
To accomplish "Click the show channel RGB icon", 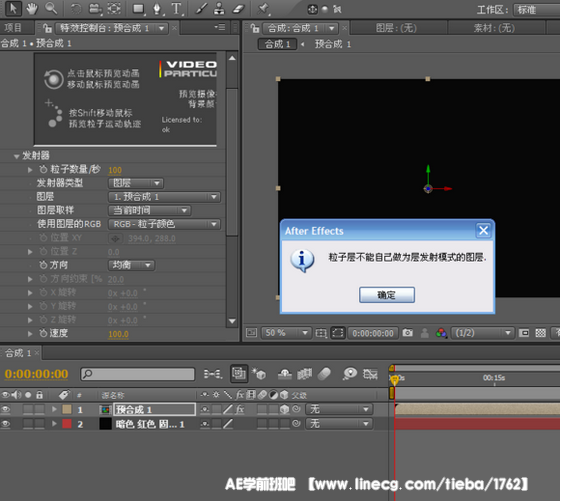I will tap(441, 333).
